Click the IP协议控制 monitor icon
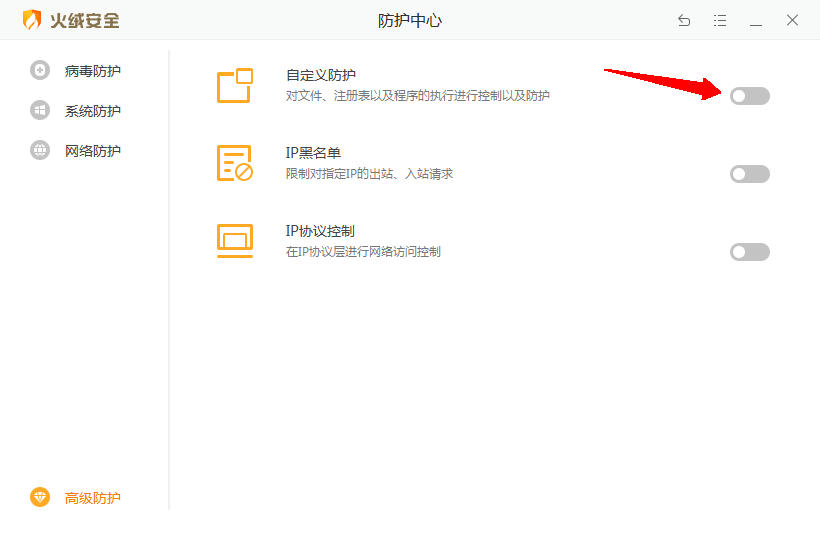This screenshot has width=820, height=540. [x=235, y=241]
